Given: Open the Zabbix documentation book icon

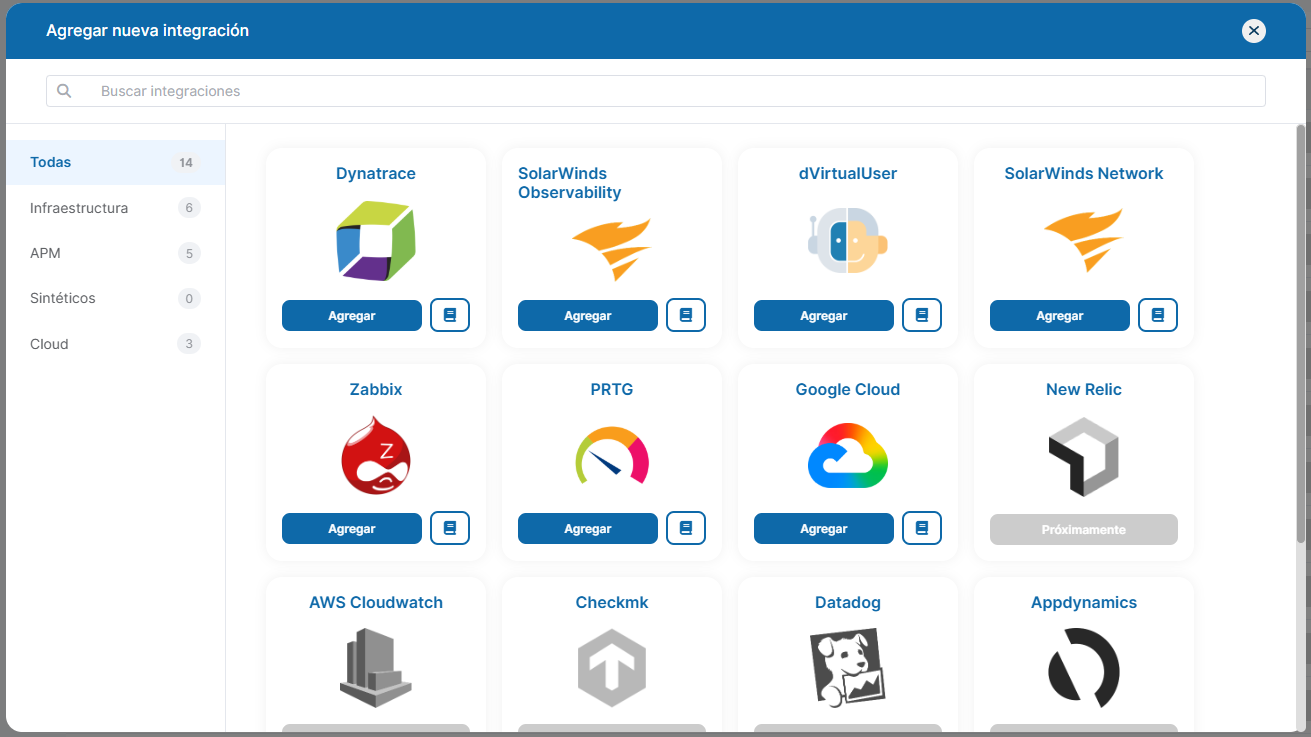Looking at the screenshot, I should tap(450, 528).
